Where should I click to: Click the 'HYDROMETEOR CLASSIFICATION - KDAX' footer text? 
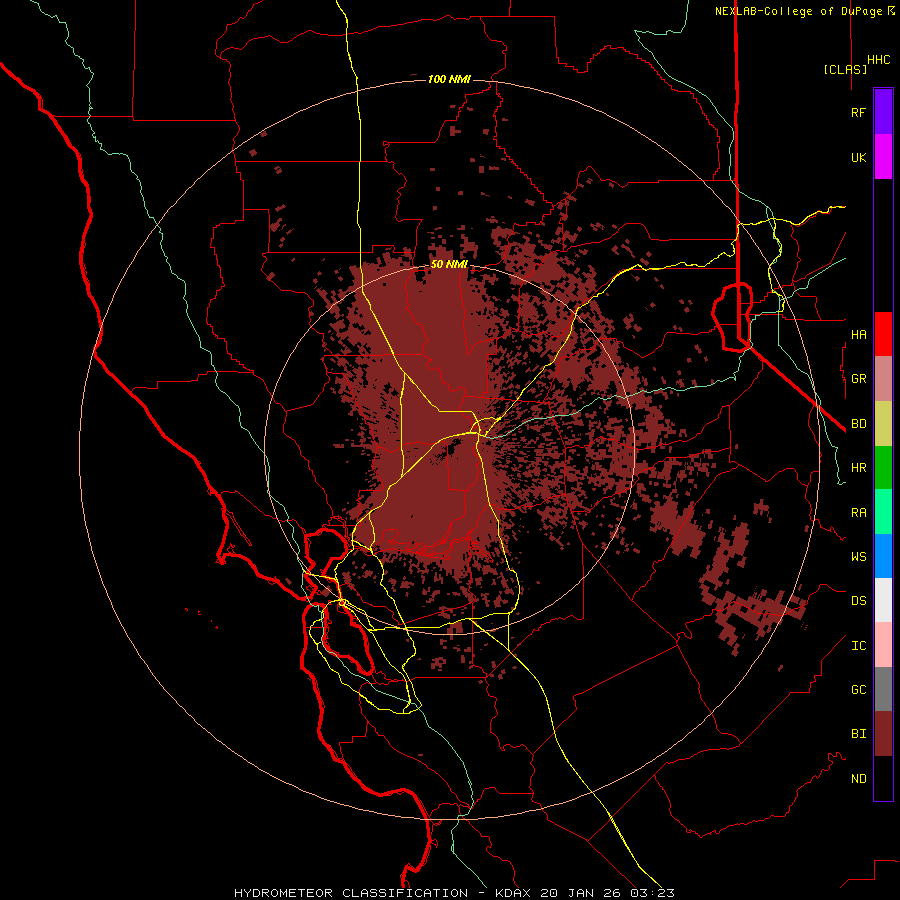[x=382, y=893]
